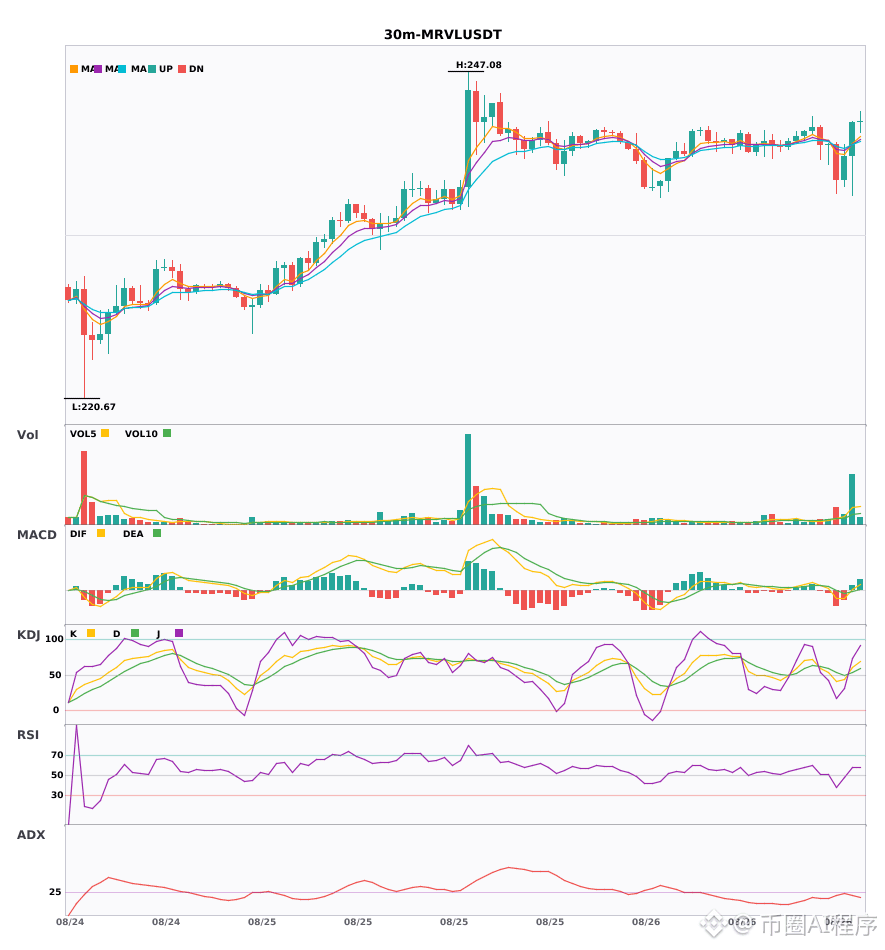Click the purple MA legend swatch
The image size is (885, 950).
(x=98, y=69)
